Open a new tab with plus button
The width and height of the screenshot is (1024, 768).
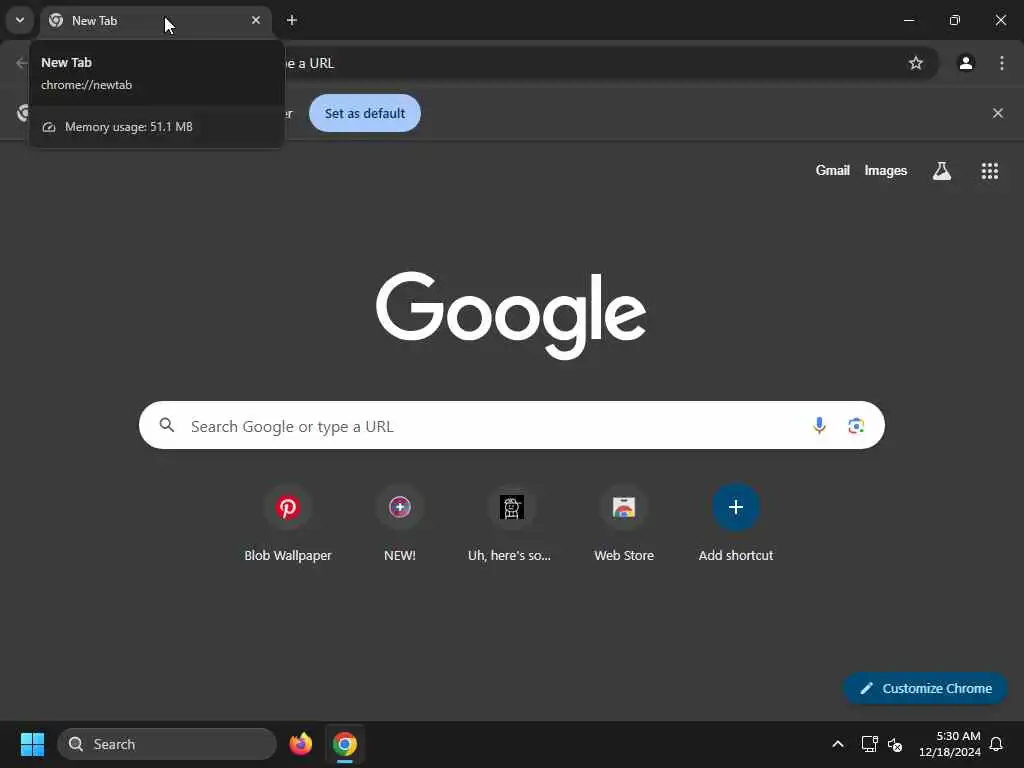[x=292, y=20]
